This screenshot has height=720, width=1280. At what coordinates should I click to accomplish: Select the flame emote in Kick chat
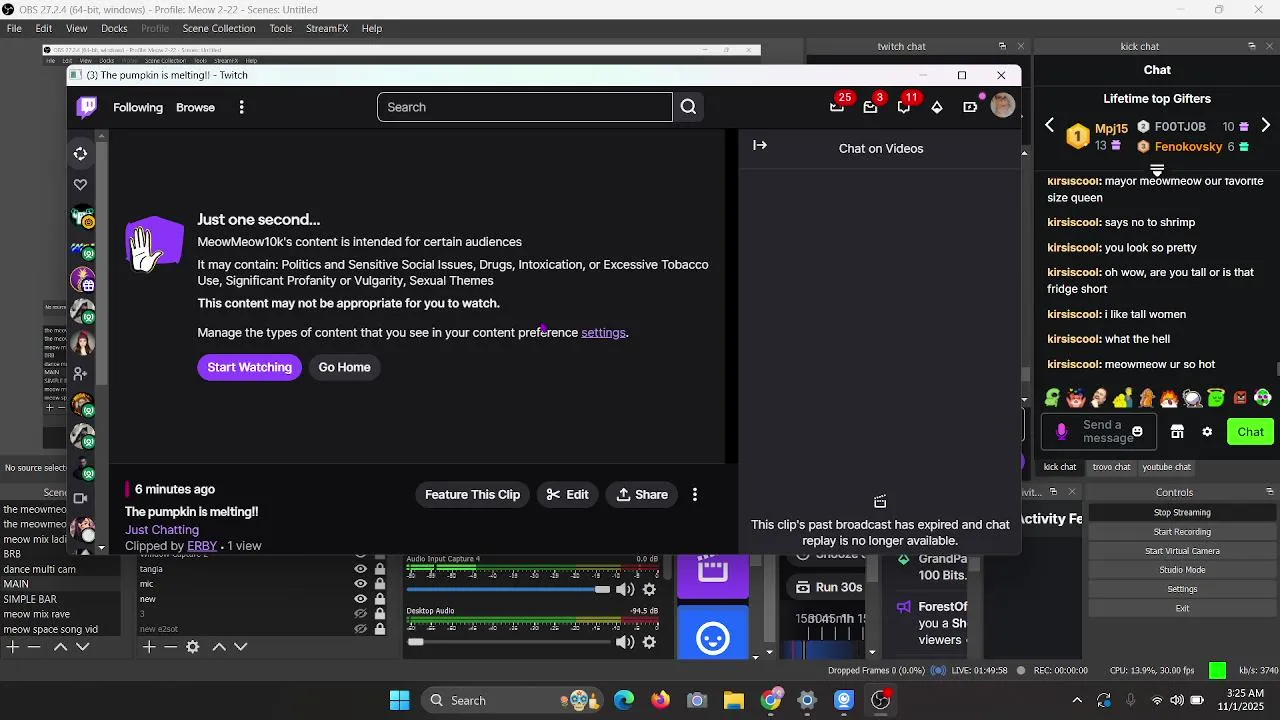pos(1168,398)
